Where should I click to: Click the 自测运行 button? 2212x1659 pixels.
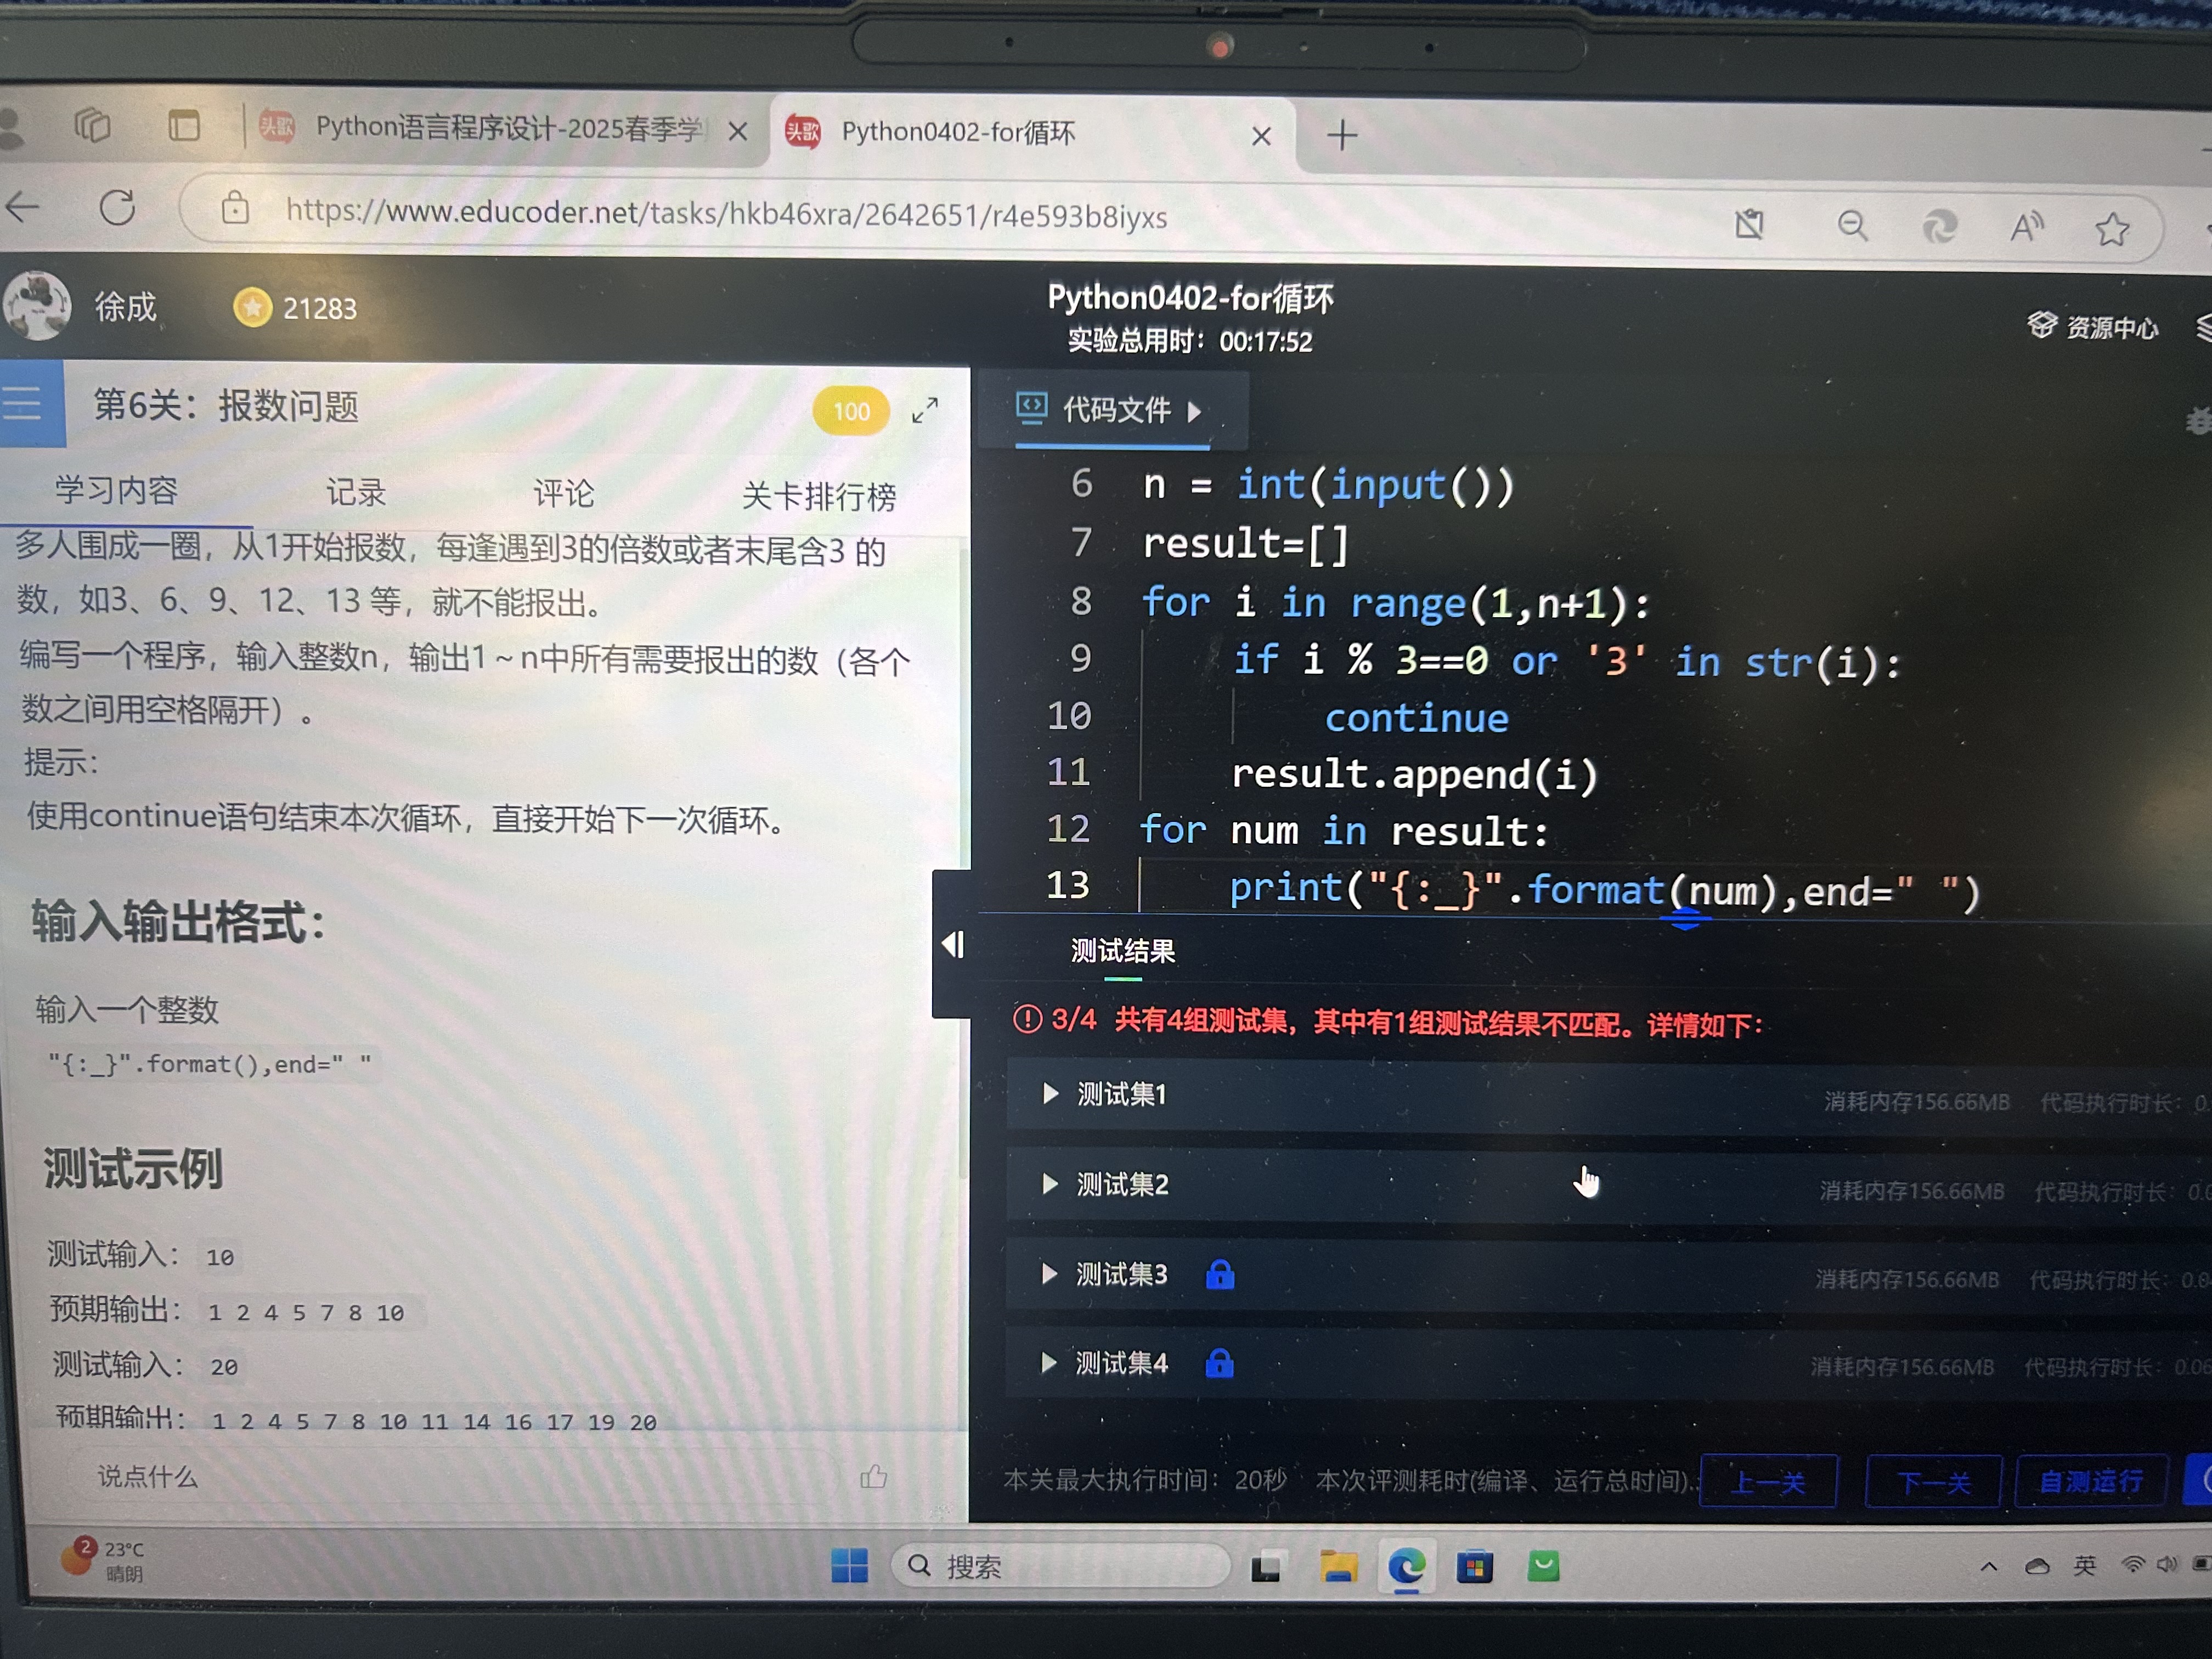[x=2091, y=1482]
